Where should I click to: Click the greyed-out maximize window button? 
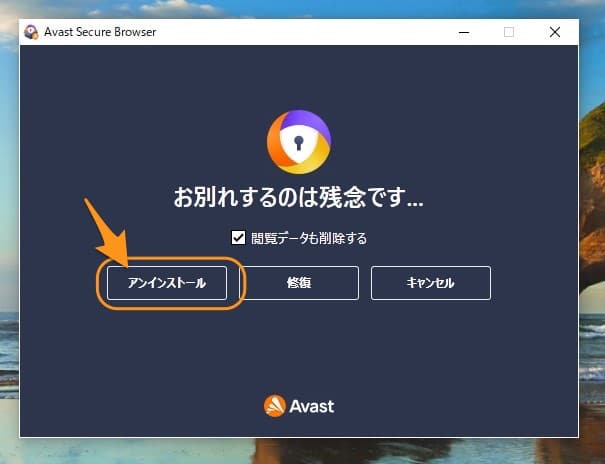pyautogui.click(x=508, y=32)
